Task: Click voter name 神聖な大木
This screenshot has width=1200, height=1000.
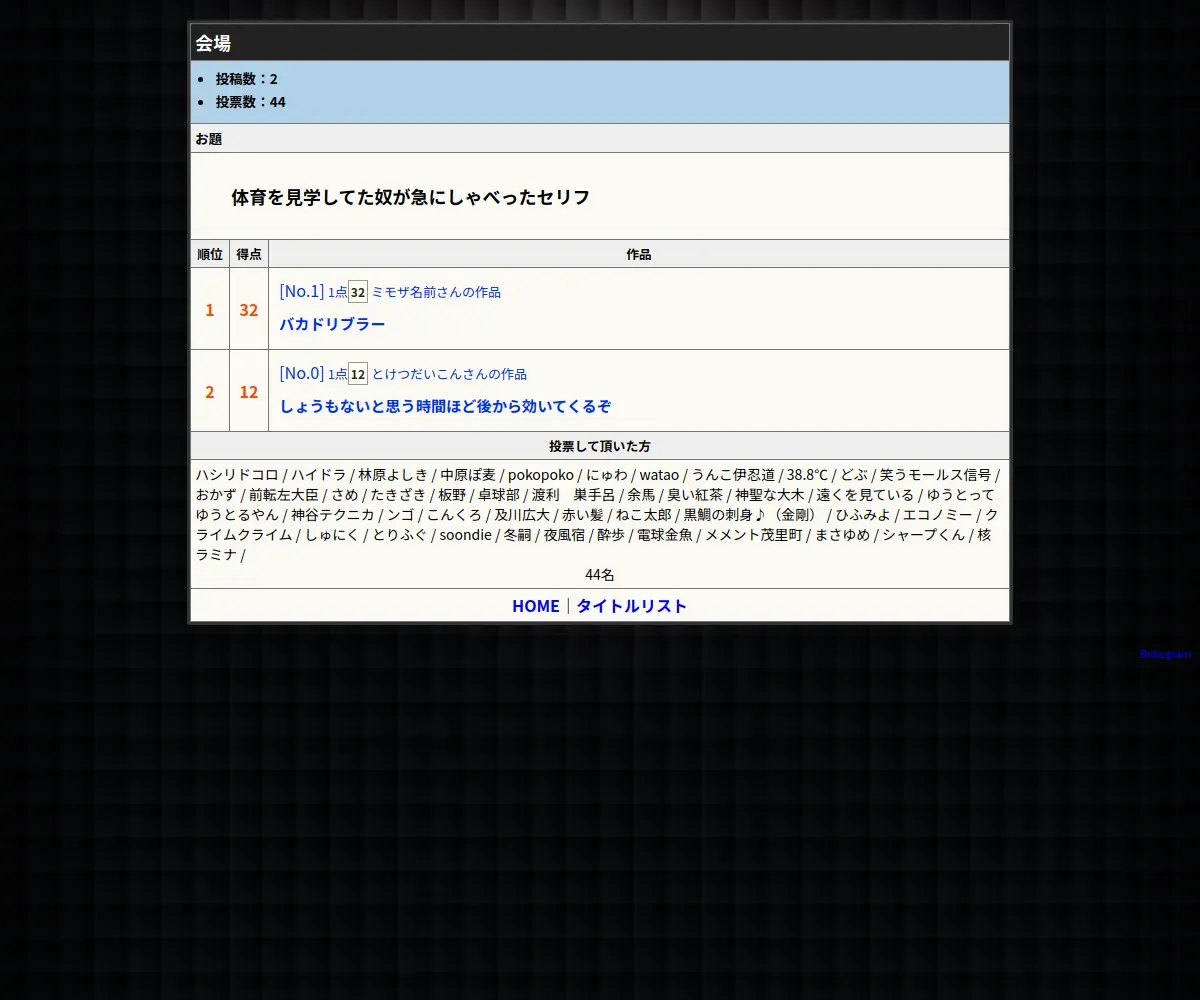Action: pyautogui.click(x=769, y=495)
